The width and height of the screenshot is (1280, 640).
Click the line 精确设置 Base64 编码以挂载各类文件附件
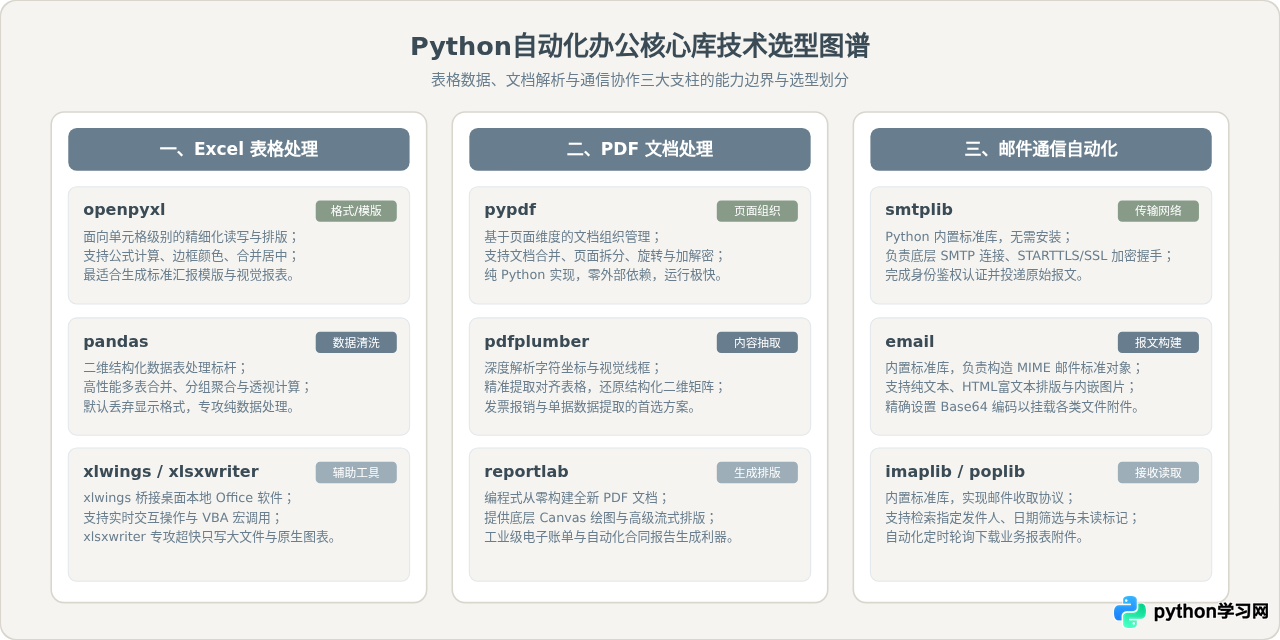1013,406
